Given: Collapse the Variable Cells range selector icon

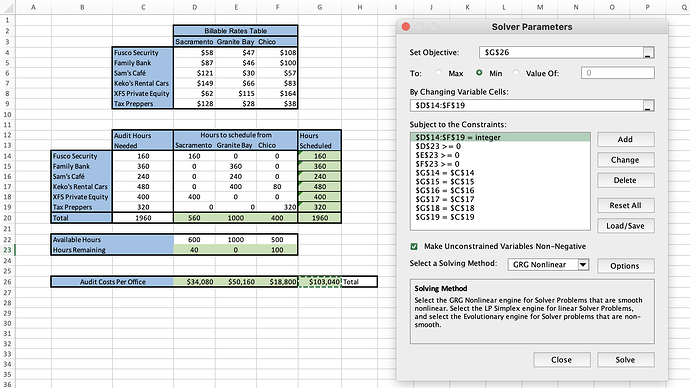Looking at the screenshot, I should (x=648, y=106).
